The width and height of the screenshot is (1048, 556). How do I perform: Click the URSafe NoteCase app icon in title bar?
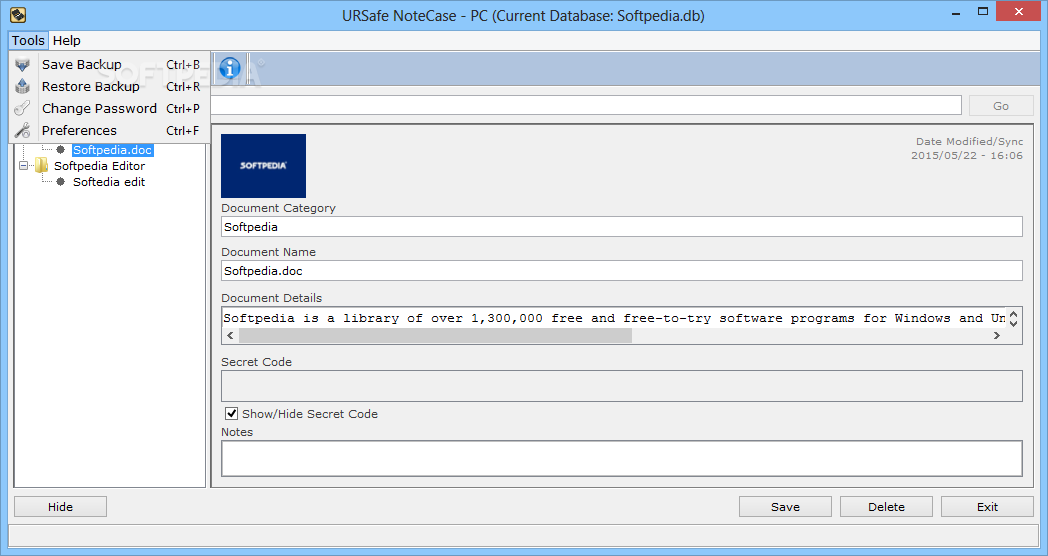coord(18,14)
